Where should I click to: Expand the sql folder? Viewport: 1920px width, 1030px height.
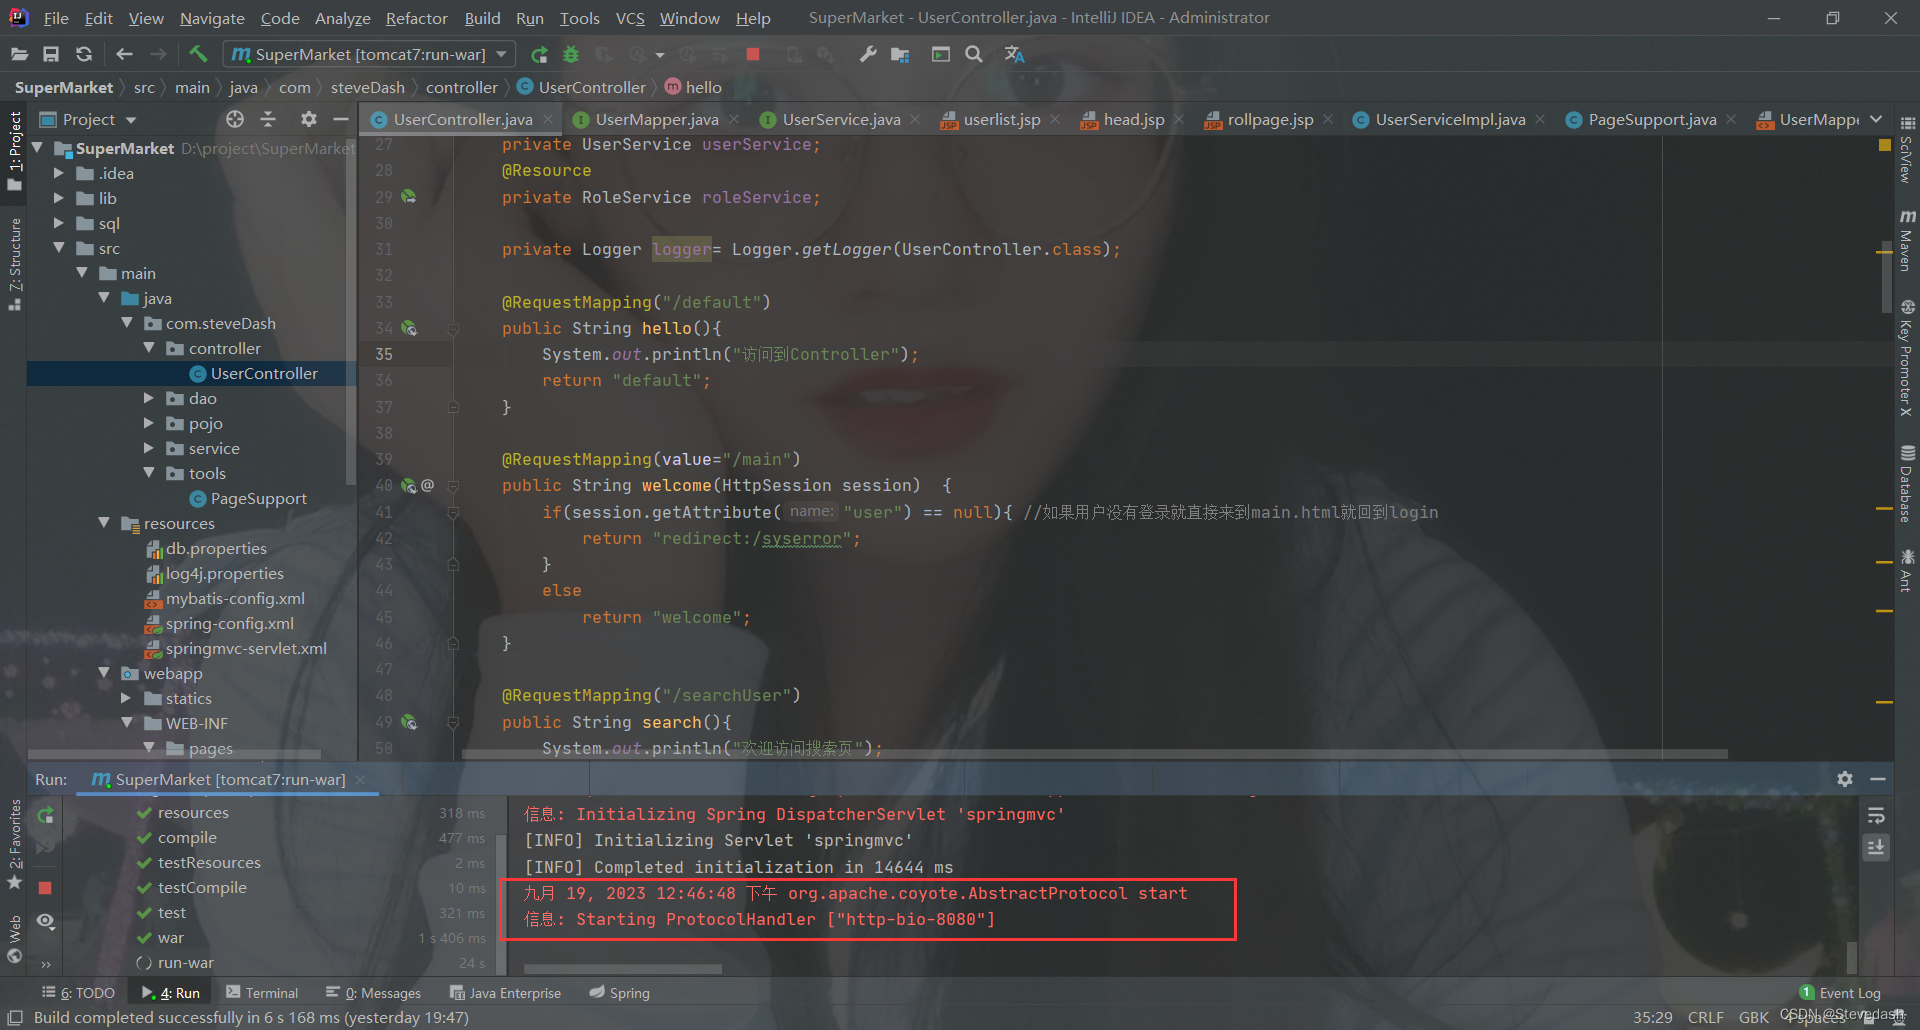(58, 223)
